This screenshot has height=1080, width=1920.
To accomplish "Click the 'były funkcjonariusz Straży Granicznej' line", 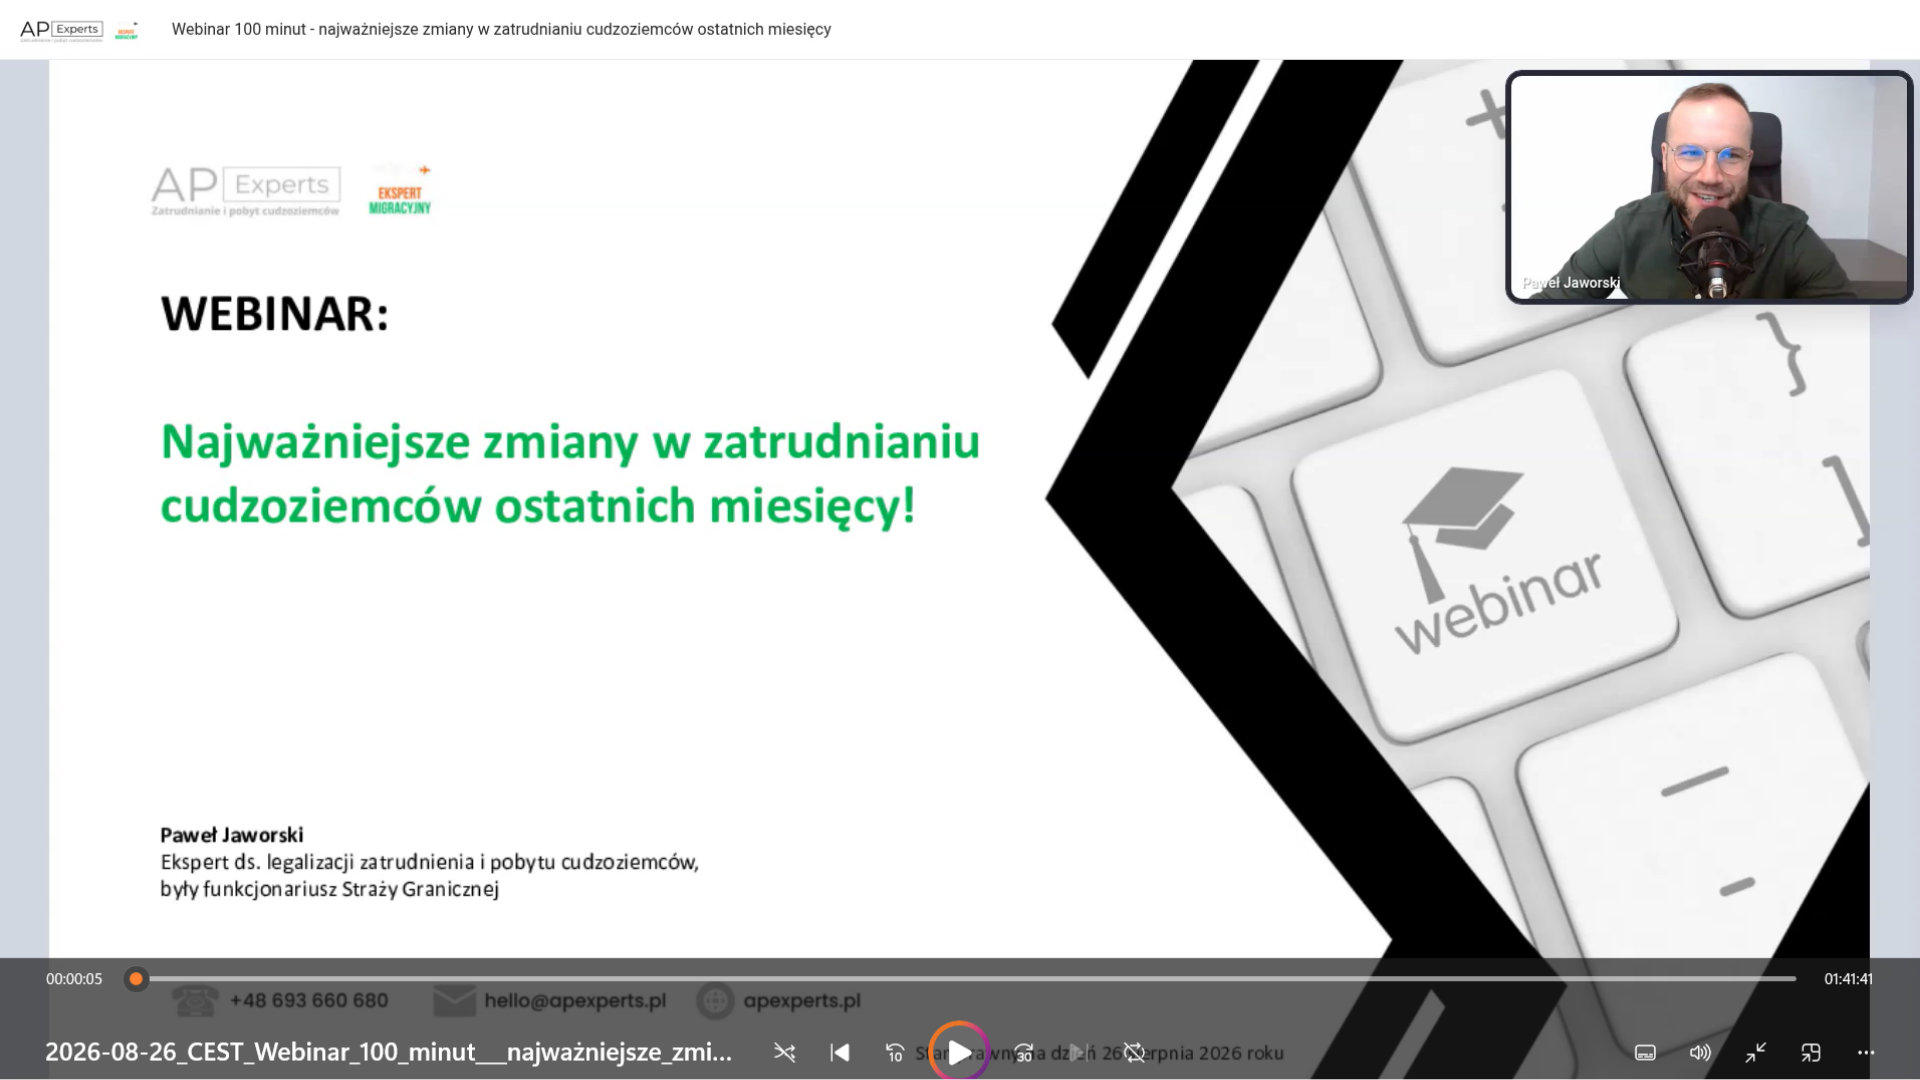I will pyautogui.click(x=329, y=889).
